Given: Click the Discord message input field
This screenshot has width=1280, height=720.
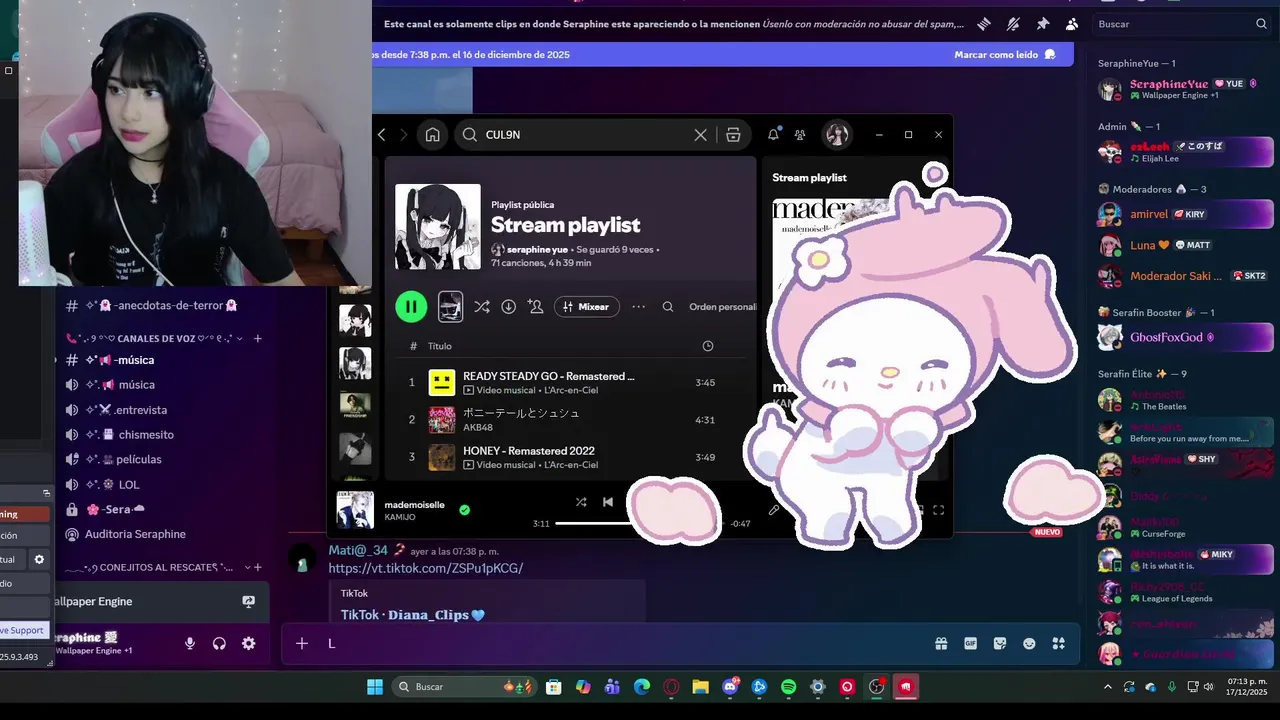Looking at the screenshot, I should (x=620, y=644).
